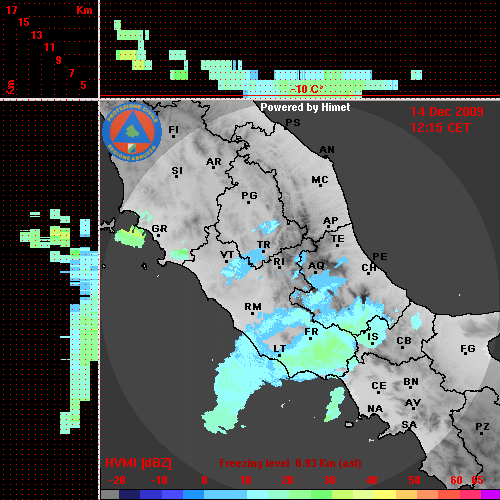Select the CE city label
500x500 pixels.
(379, 386)
